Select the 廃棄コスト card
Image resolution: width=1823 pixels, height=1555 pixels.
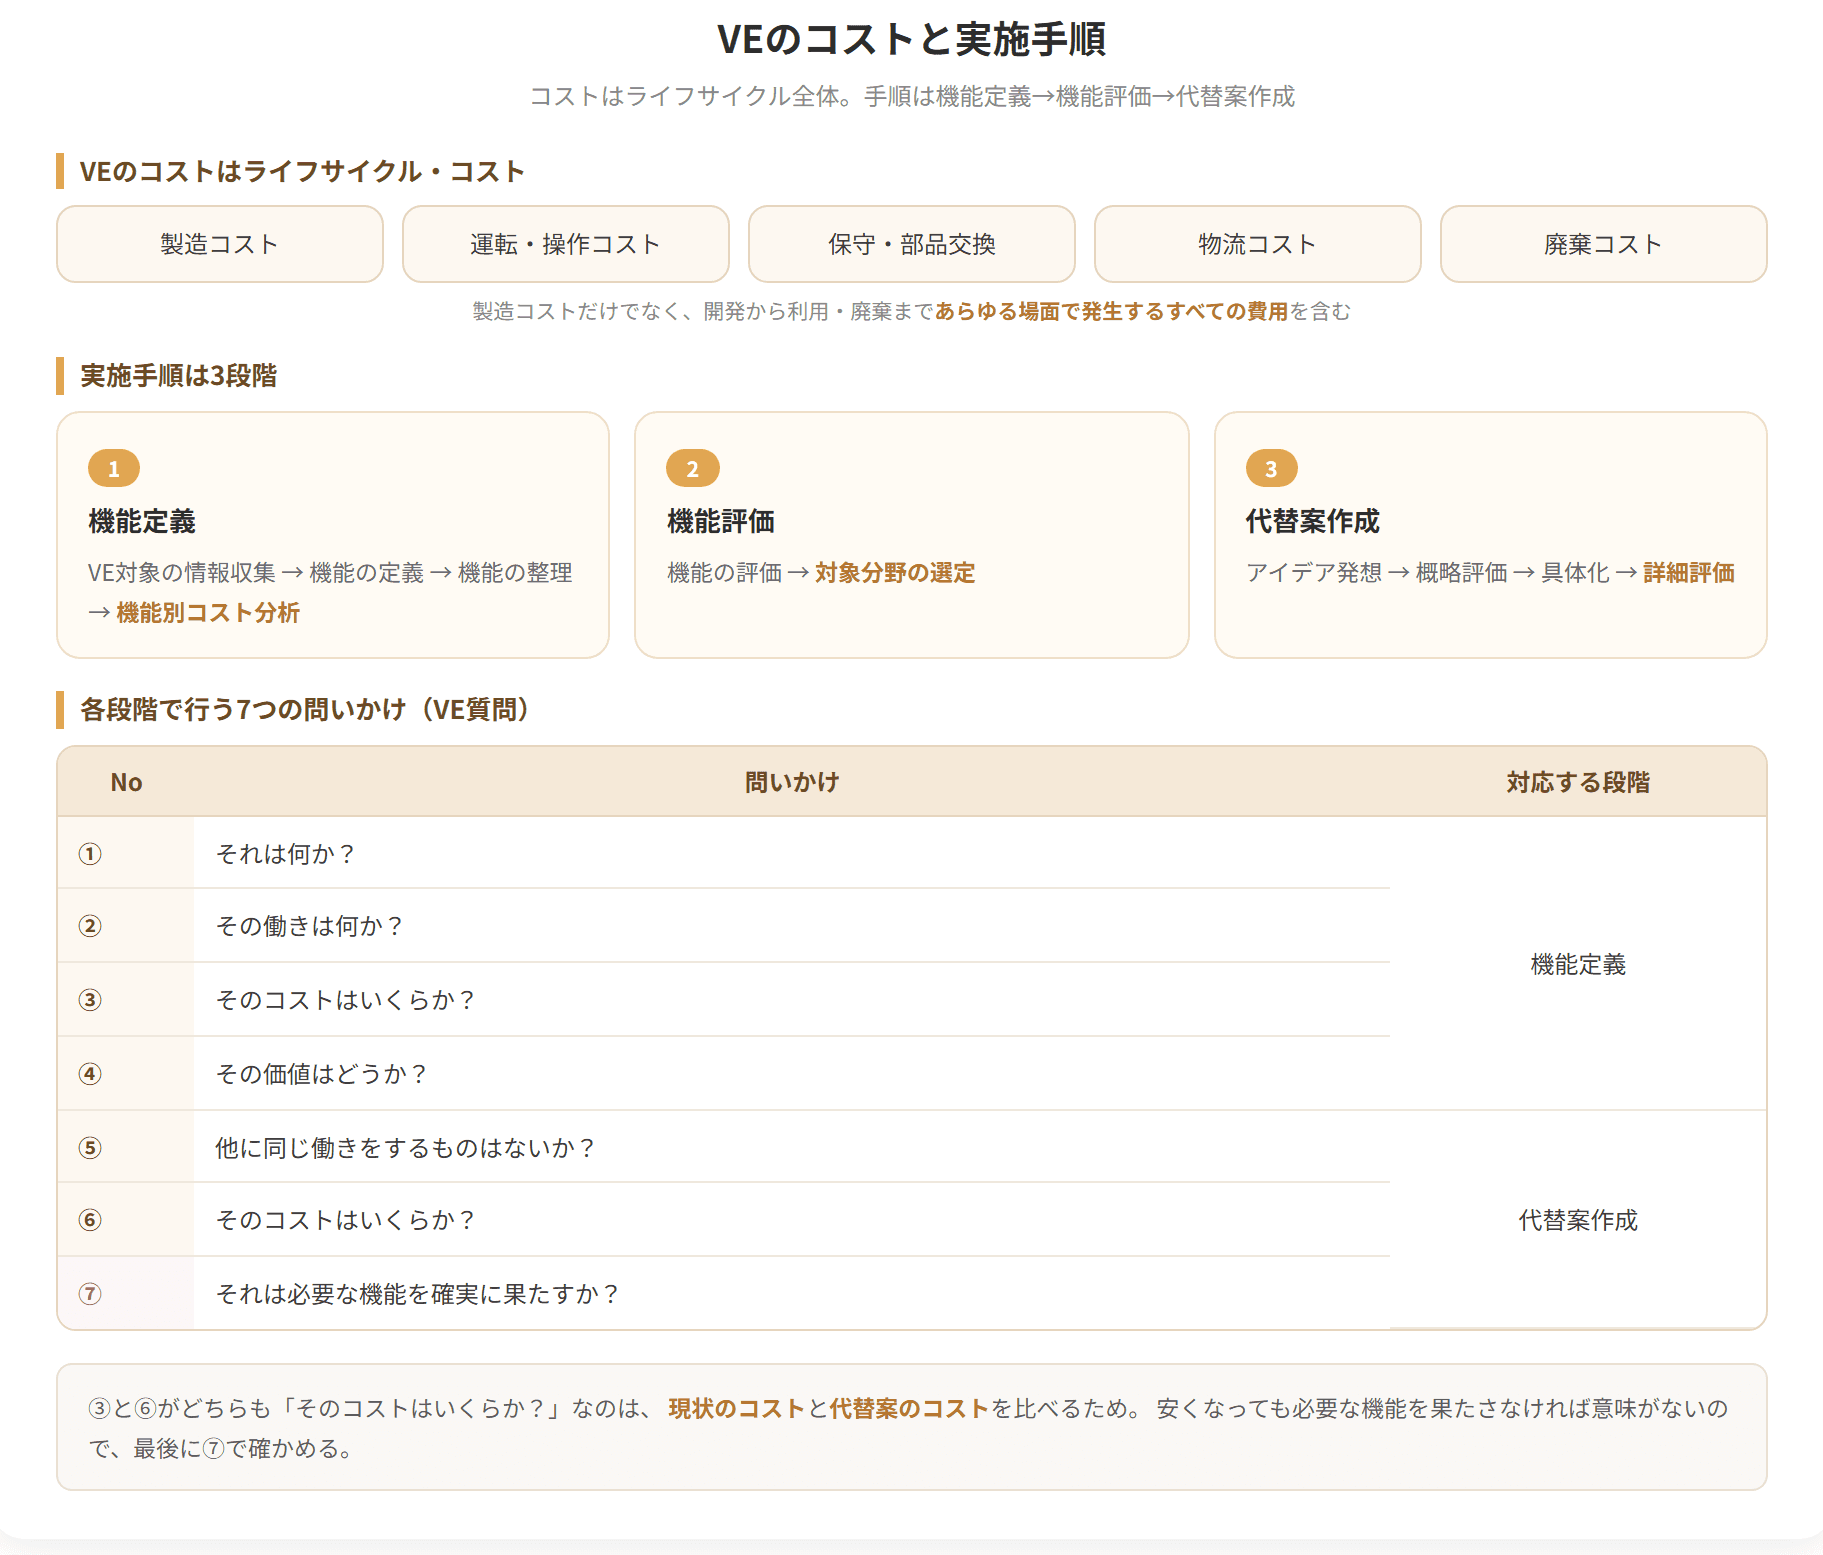tap(1604, 244)
